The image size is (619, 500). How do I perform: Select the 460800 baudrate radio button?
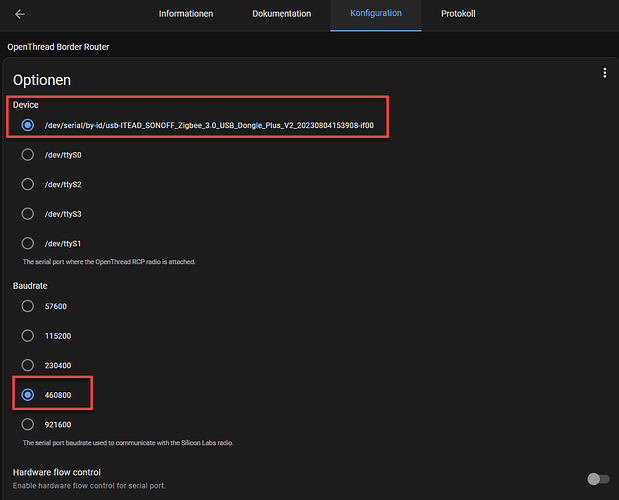pyautogui.click(x=28, y=394)
